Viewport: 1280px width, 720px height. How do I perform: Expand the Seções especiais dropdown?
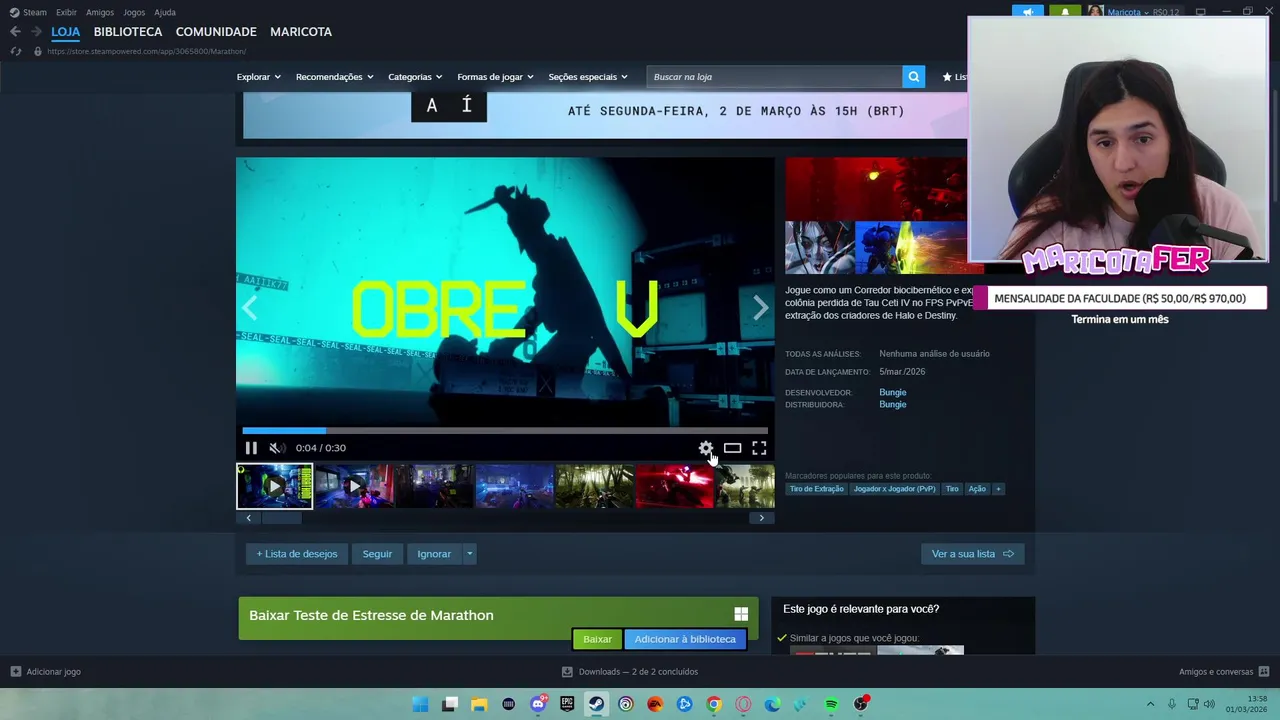[588, 77]
